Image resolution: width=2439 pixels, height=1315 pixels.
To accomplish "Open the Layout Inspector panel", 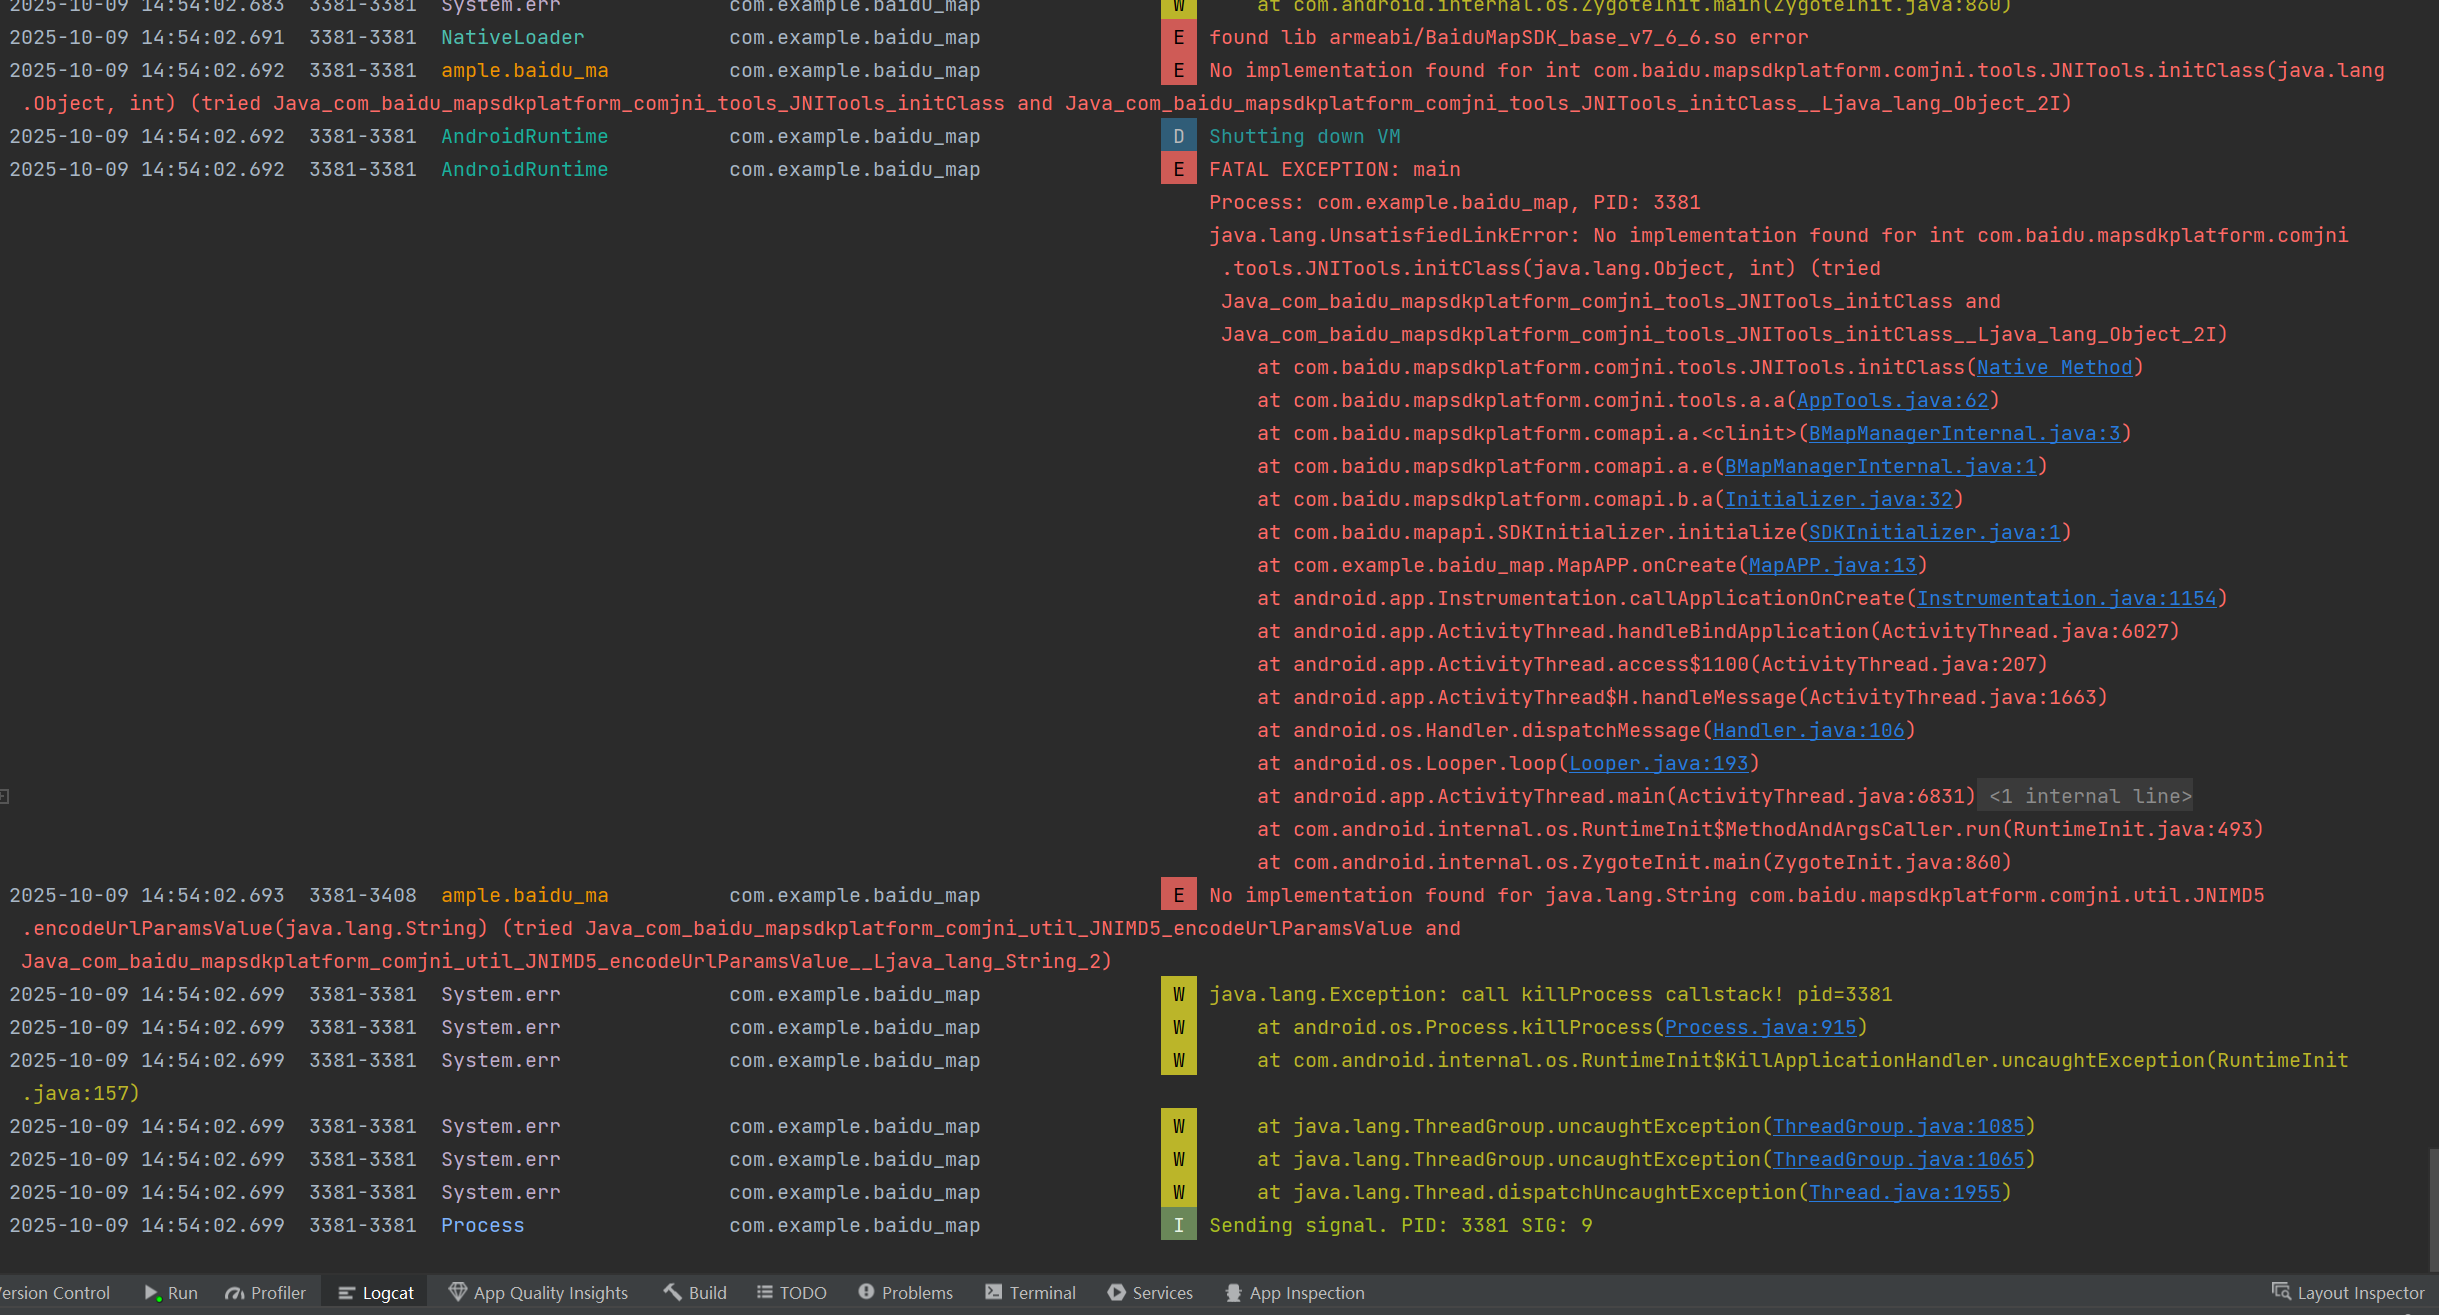I will 2348,1292.
